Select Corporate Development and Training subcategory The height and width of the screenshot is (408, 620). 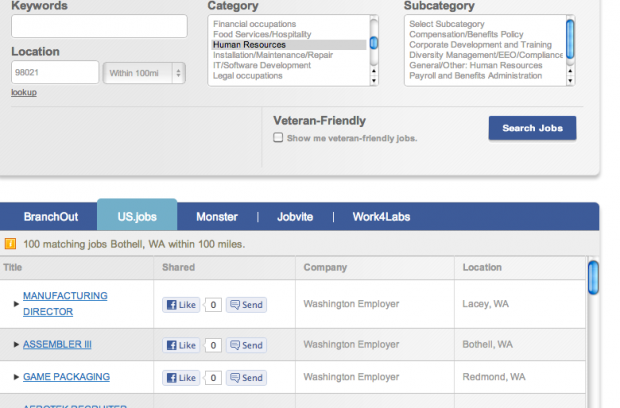tap(480, 45)
